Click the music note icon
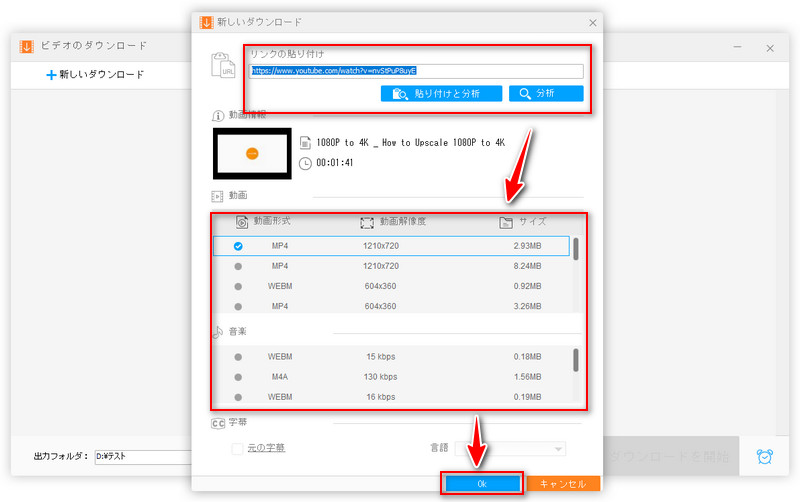 (x=218, y=332)
